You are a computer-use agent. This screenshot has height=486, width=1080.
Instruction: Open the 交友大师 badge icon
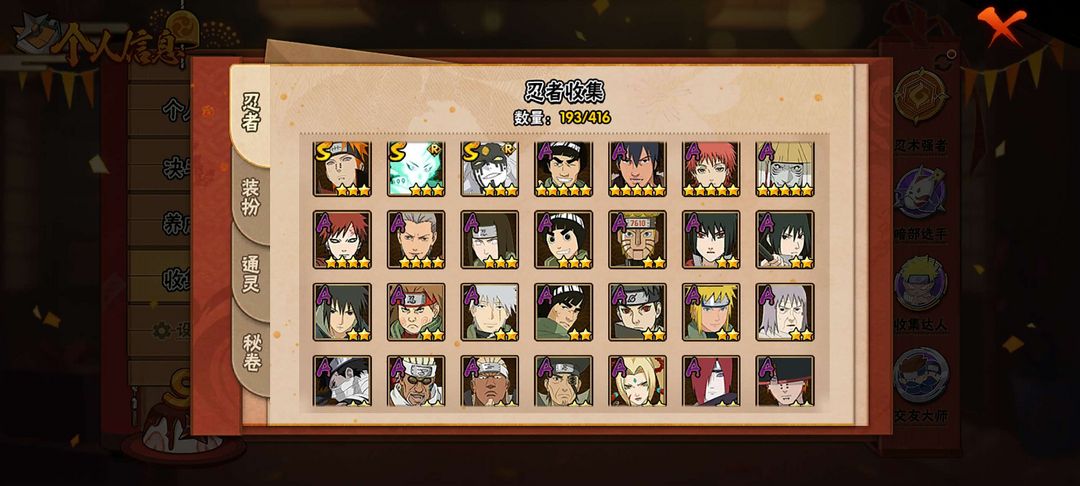(x=921, y=374)
